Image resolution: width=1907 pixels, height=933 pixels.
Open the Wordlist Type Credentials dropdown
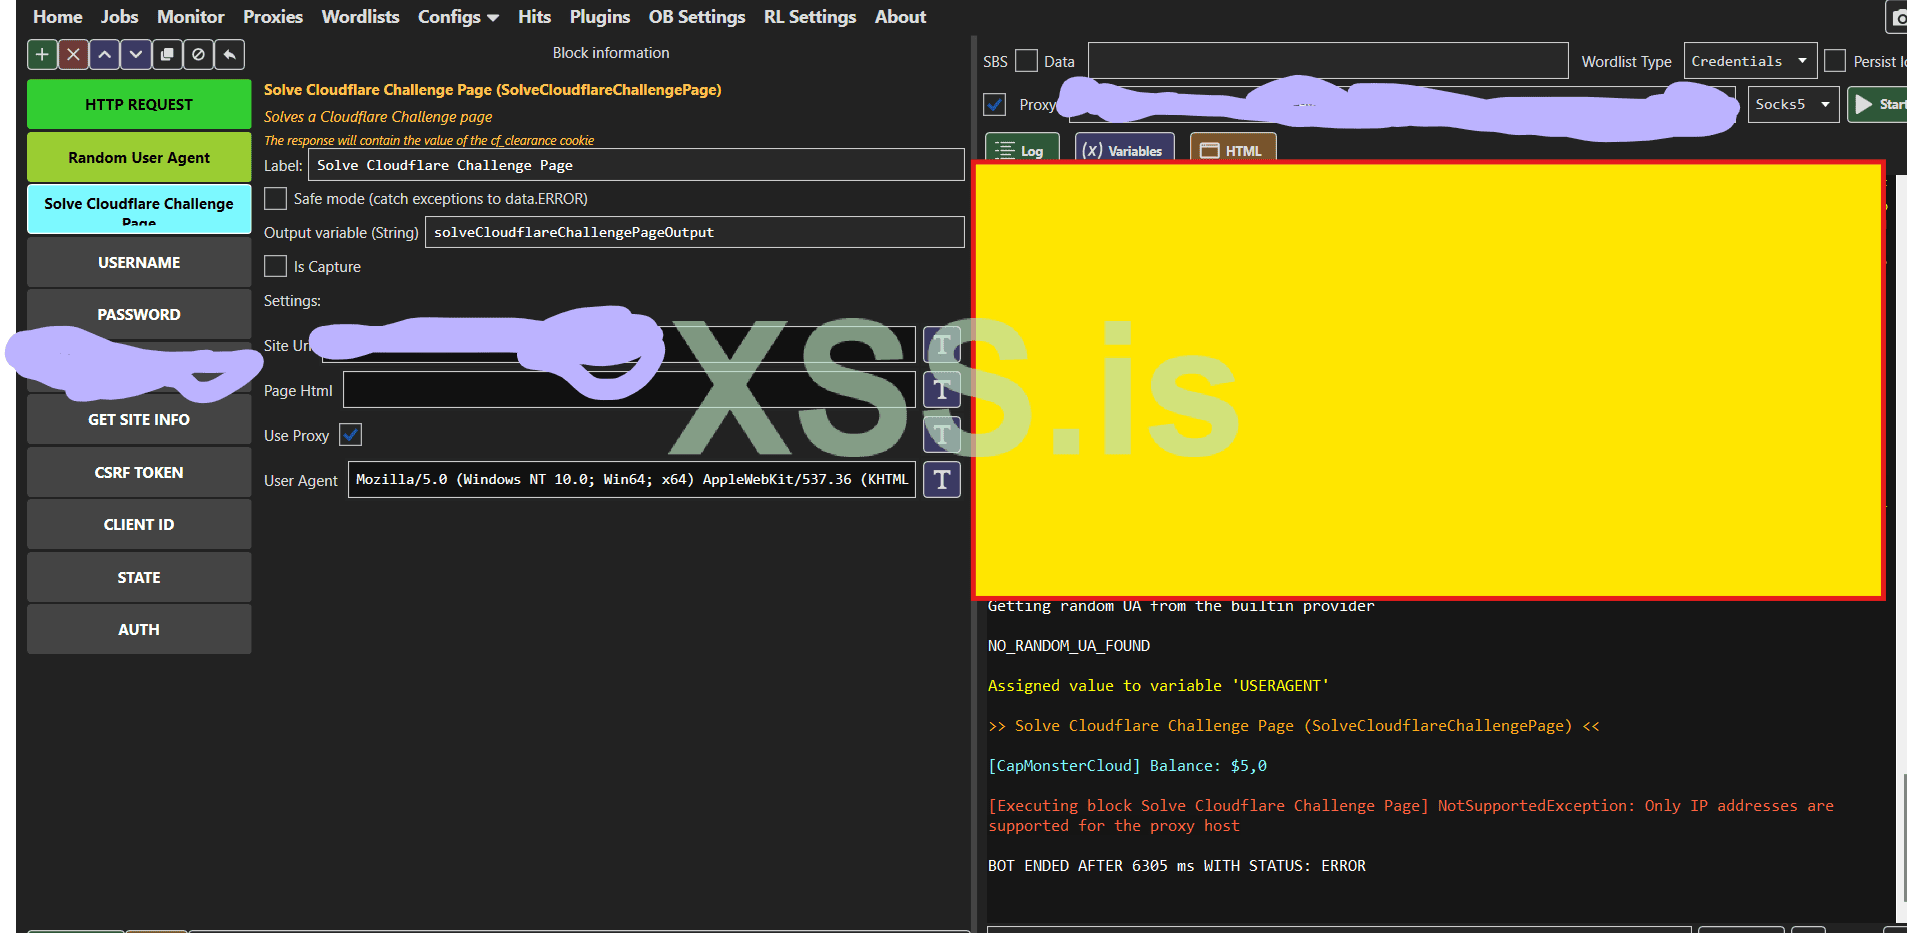tap(1751, 61)
